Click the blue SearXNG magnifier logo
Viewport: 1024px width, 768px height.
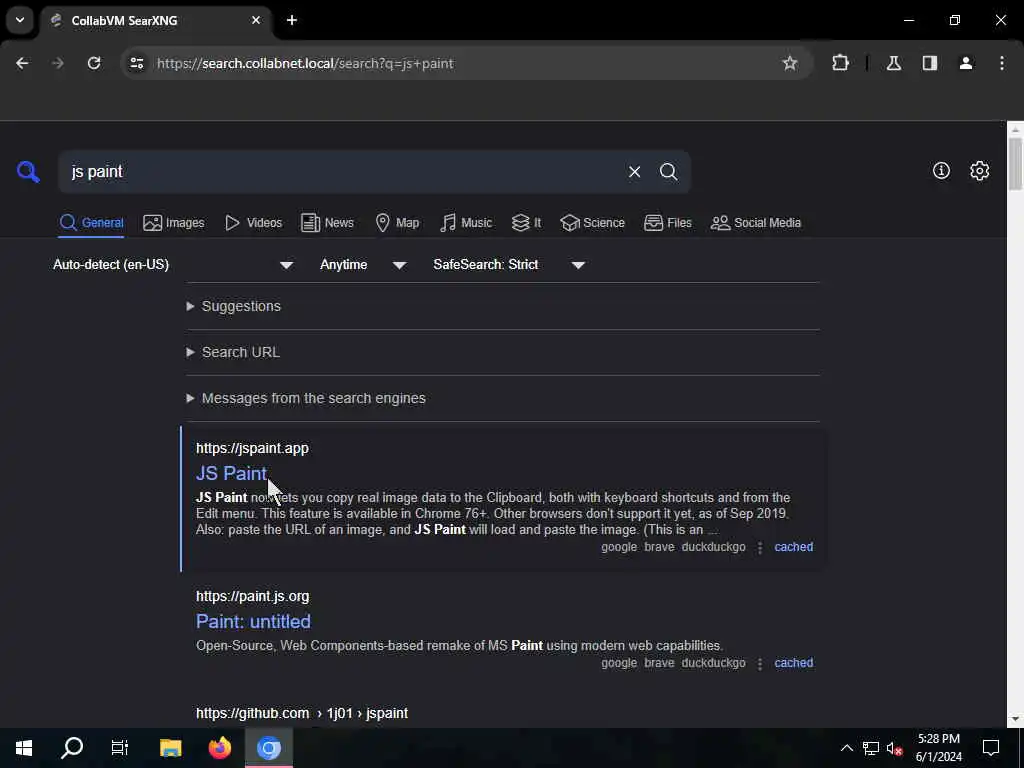click(x=28, y=172)
